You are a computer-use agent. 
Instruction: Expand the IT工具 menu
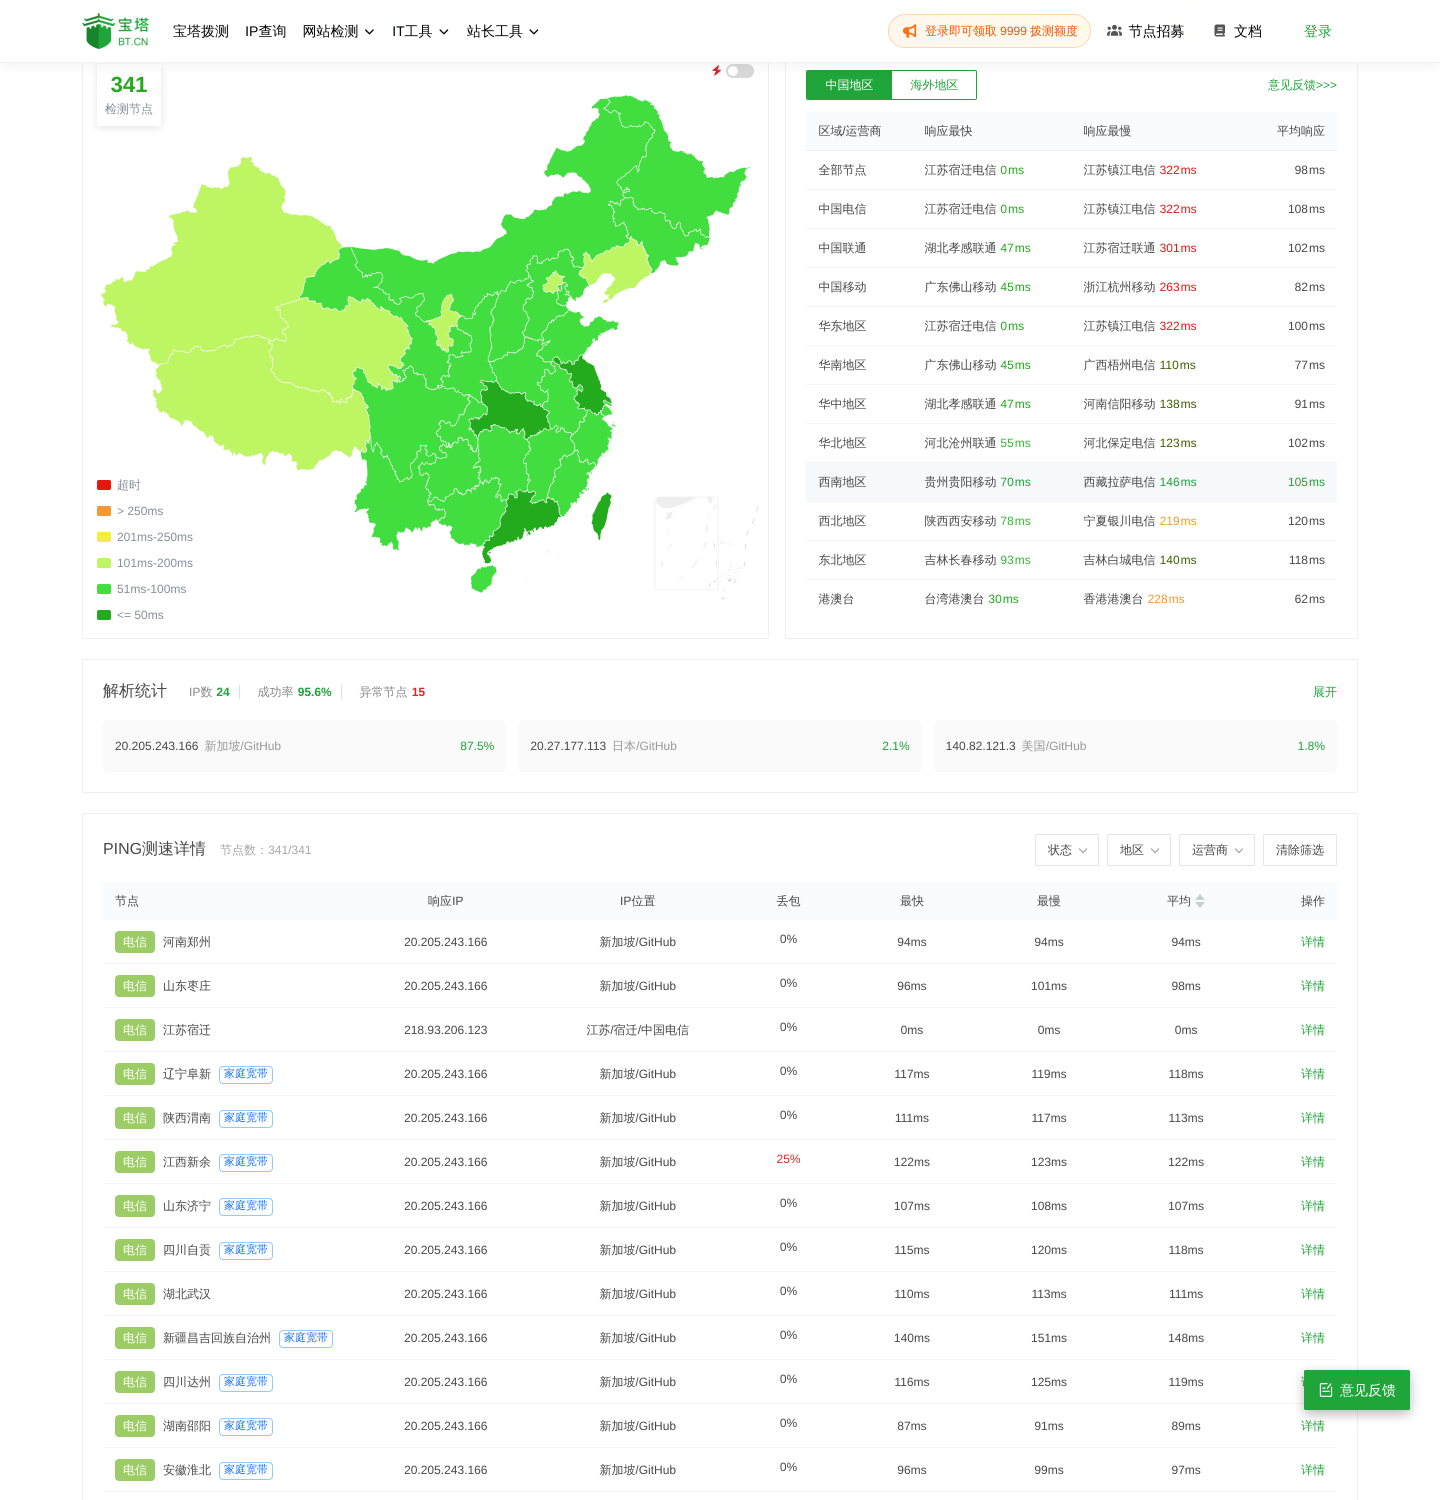421,31
